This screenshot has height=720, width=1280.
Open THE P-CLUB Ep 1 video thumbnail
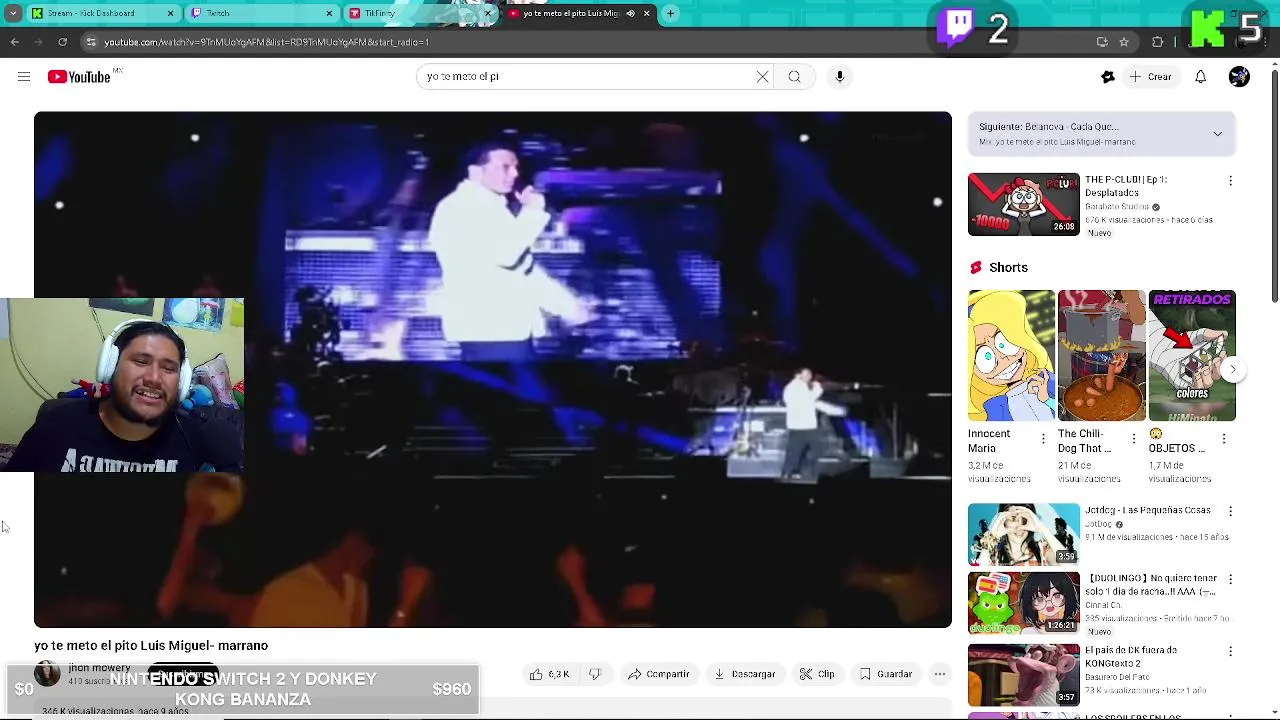pyautogui.click(x=1023, y=204)
